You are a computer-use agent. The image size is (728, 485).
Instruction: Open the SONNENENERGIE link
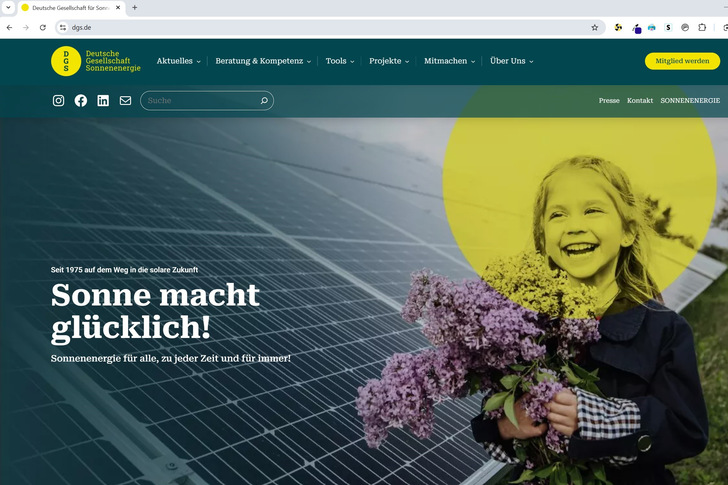690,101
